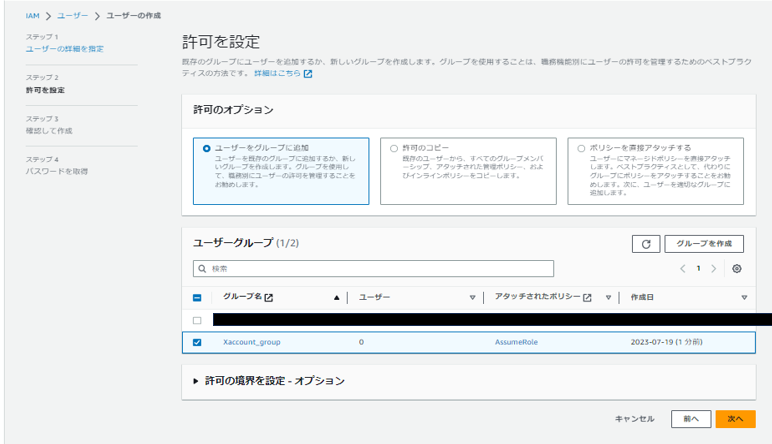Click step 4 パスワードを取得 in sidebar
This screenshot has height=444, width=772.
click(x=57, y=171)
